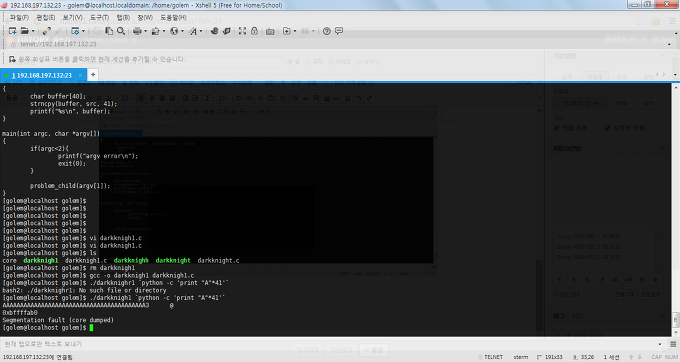Click the session-add arrow icon in hint bar
680x362 pixels.
[x=12, y=59]
